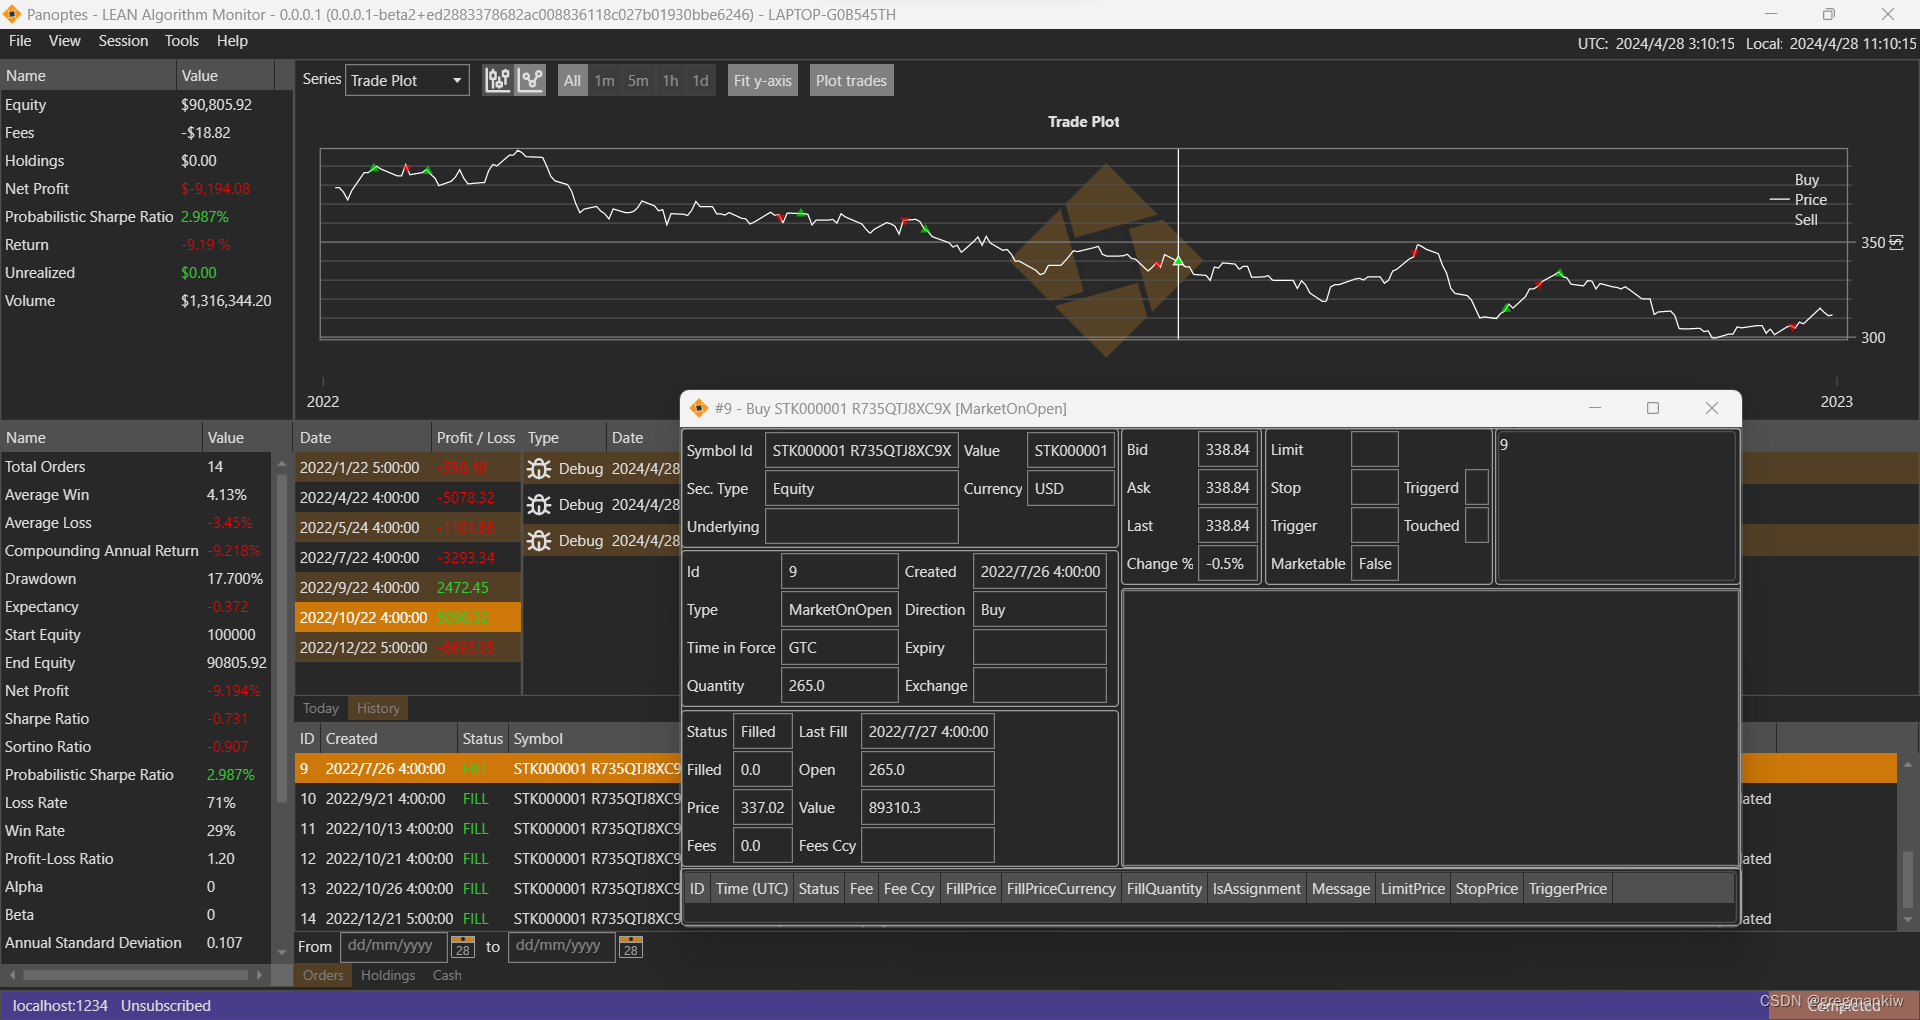The image size is (1920, 1020).
Task: Select the 2022/9/22 4:00:00 profit row
Action: [408, 588]
